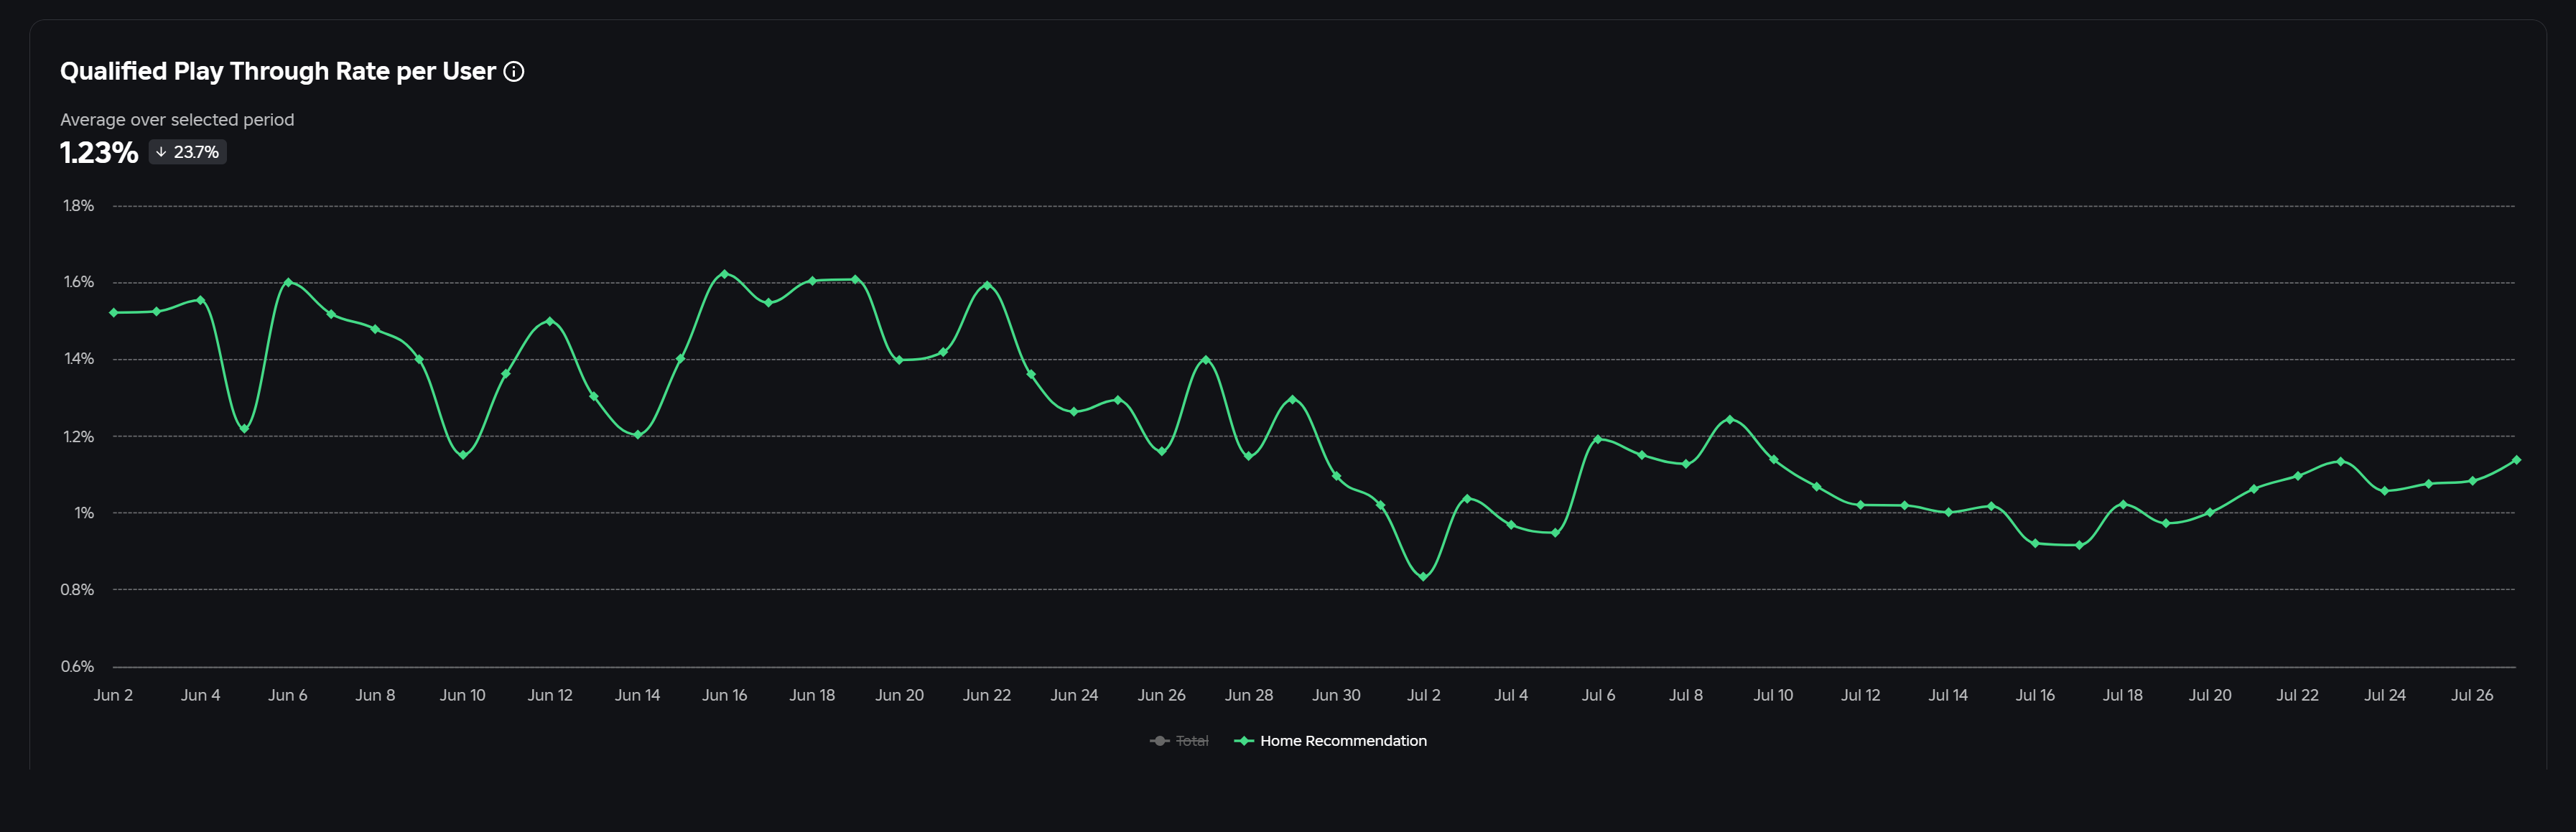Select the Jun 22 peak data point
Image resolution: width=2576 pixels, height=832 pixels.
tap(987, 286)
